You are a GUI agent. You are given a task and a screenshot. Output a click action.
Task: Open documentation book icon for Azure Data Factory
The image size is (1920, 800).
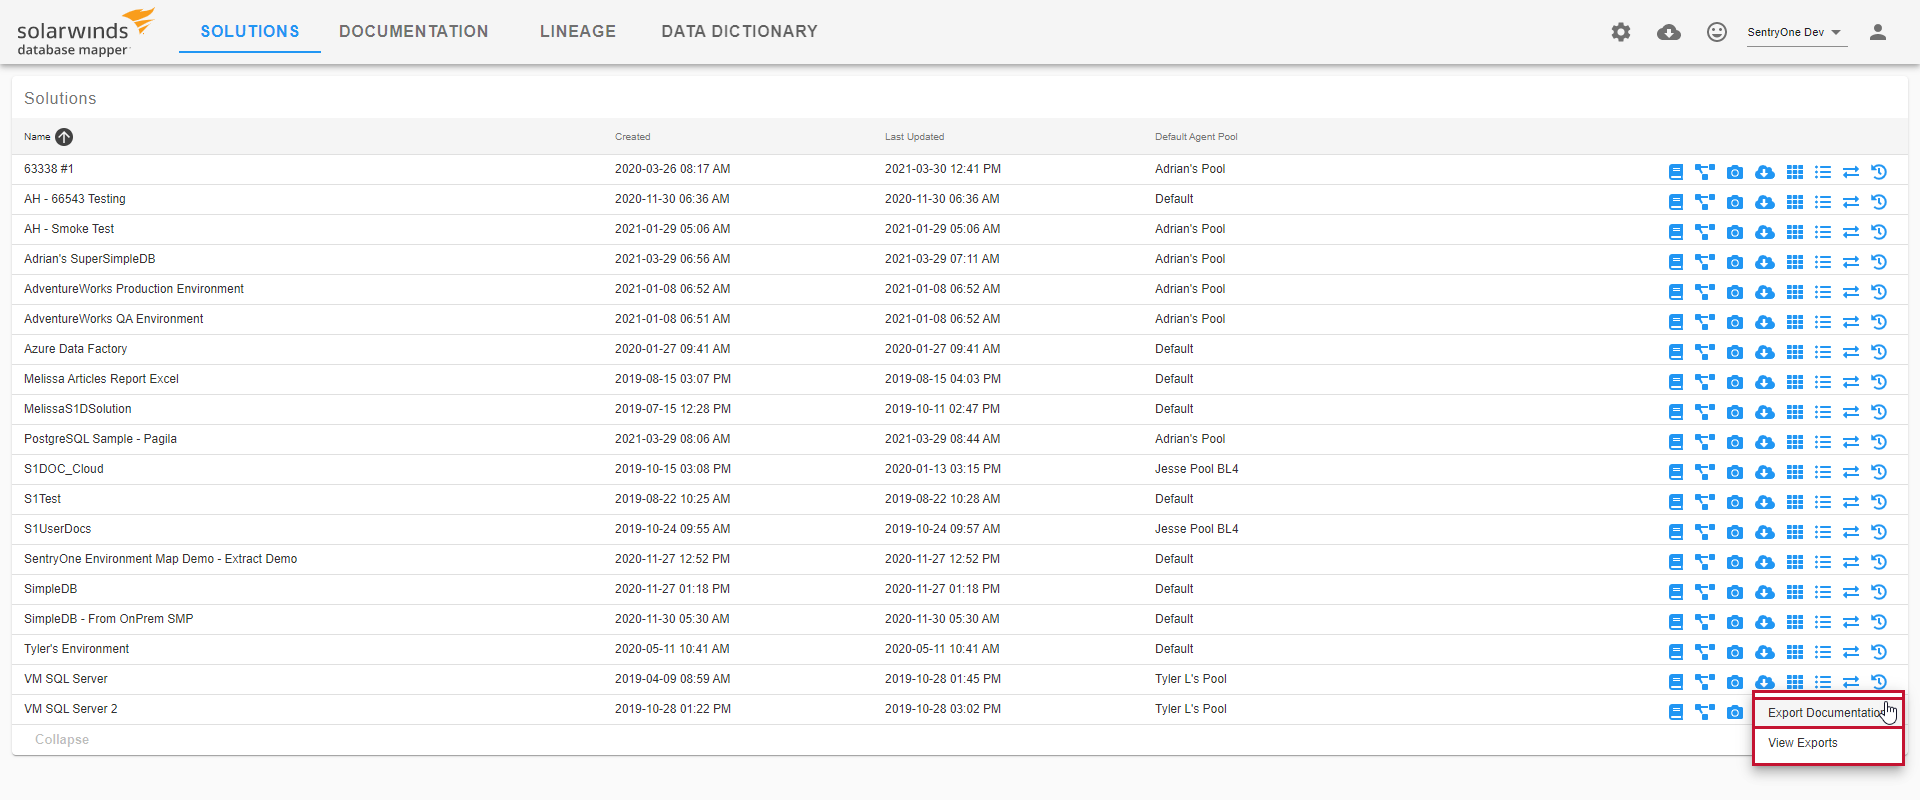click(1676, 352)
